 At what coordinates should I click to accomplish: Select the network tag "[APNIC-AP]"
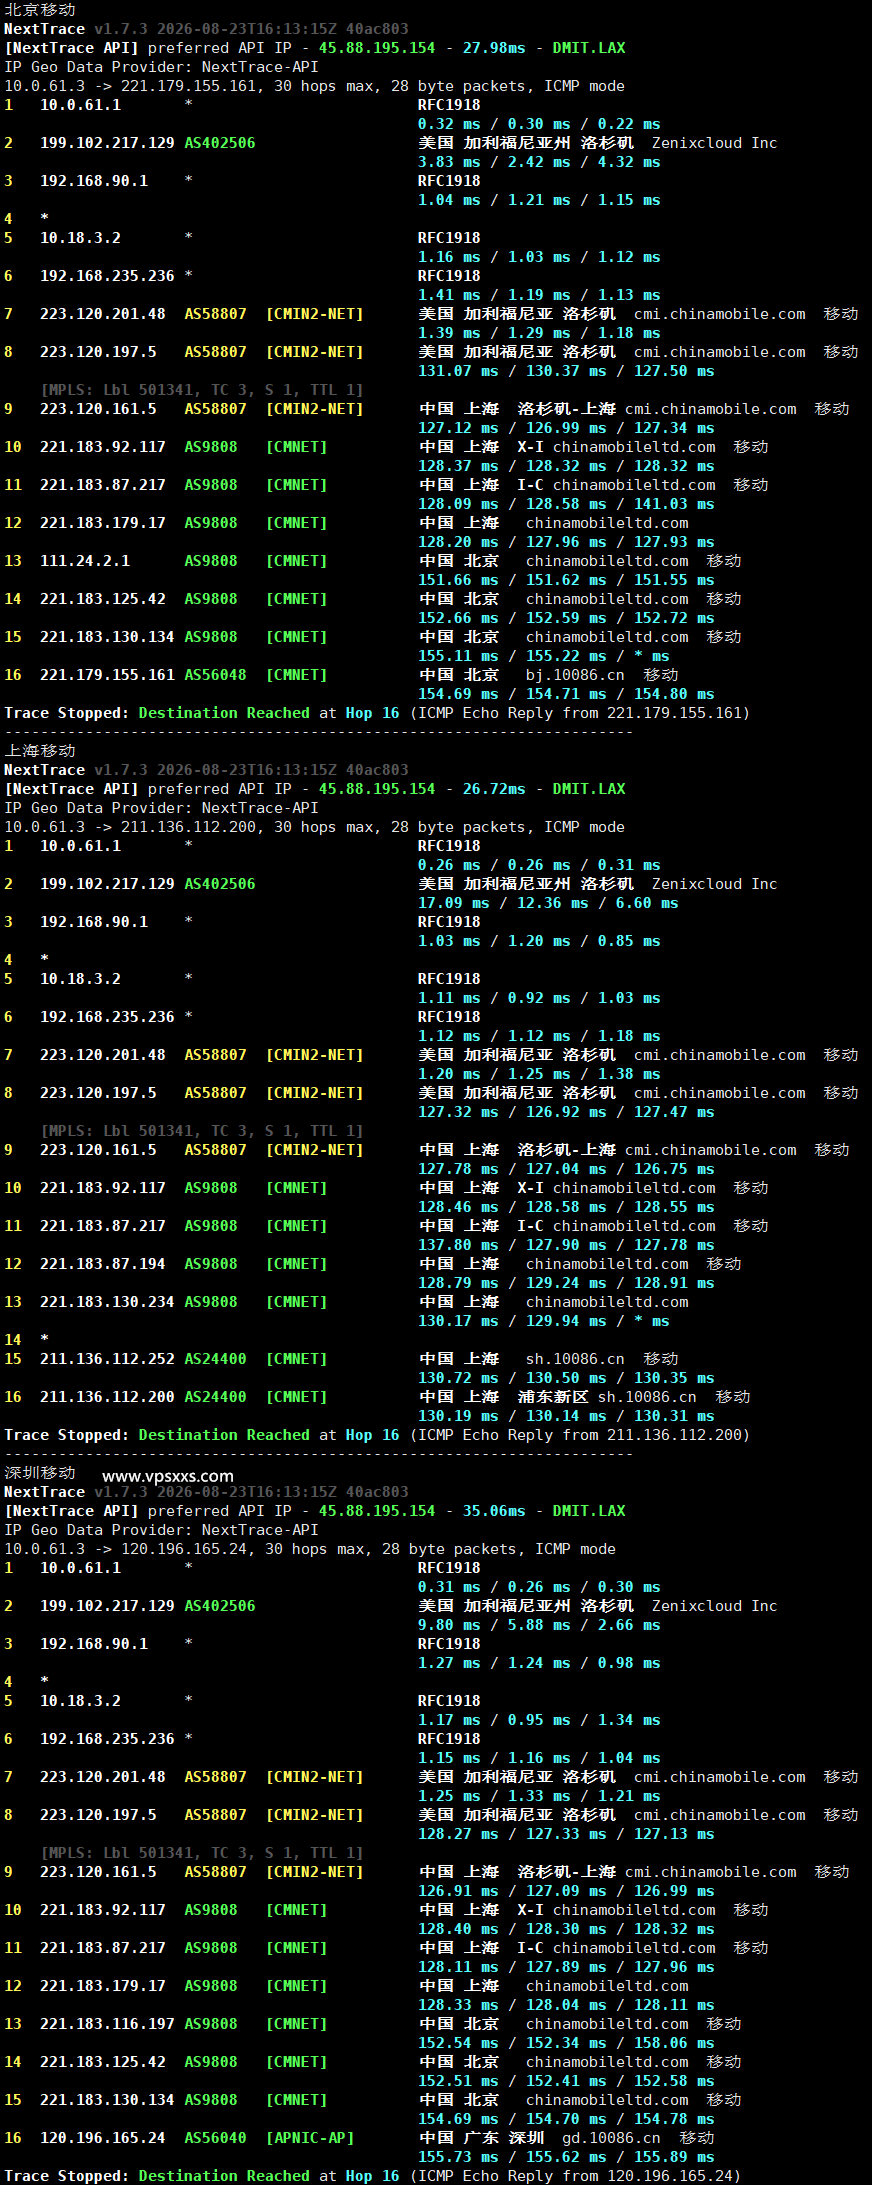(x=310, y=2138)
